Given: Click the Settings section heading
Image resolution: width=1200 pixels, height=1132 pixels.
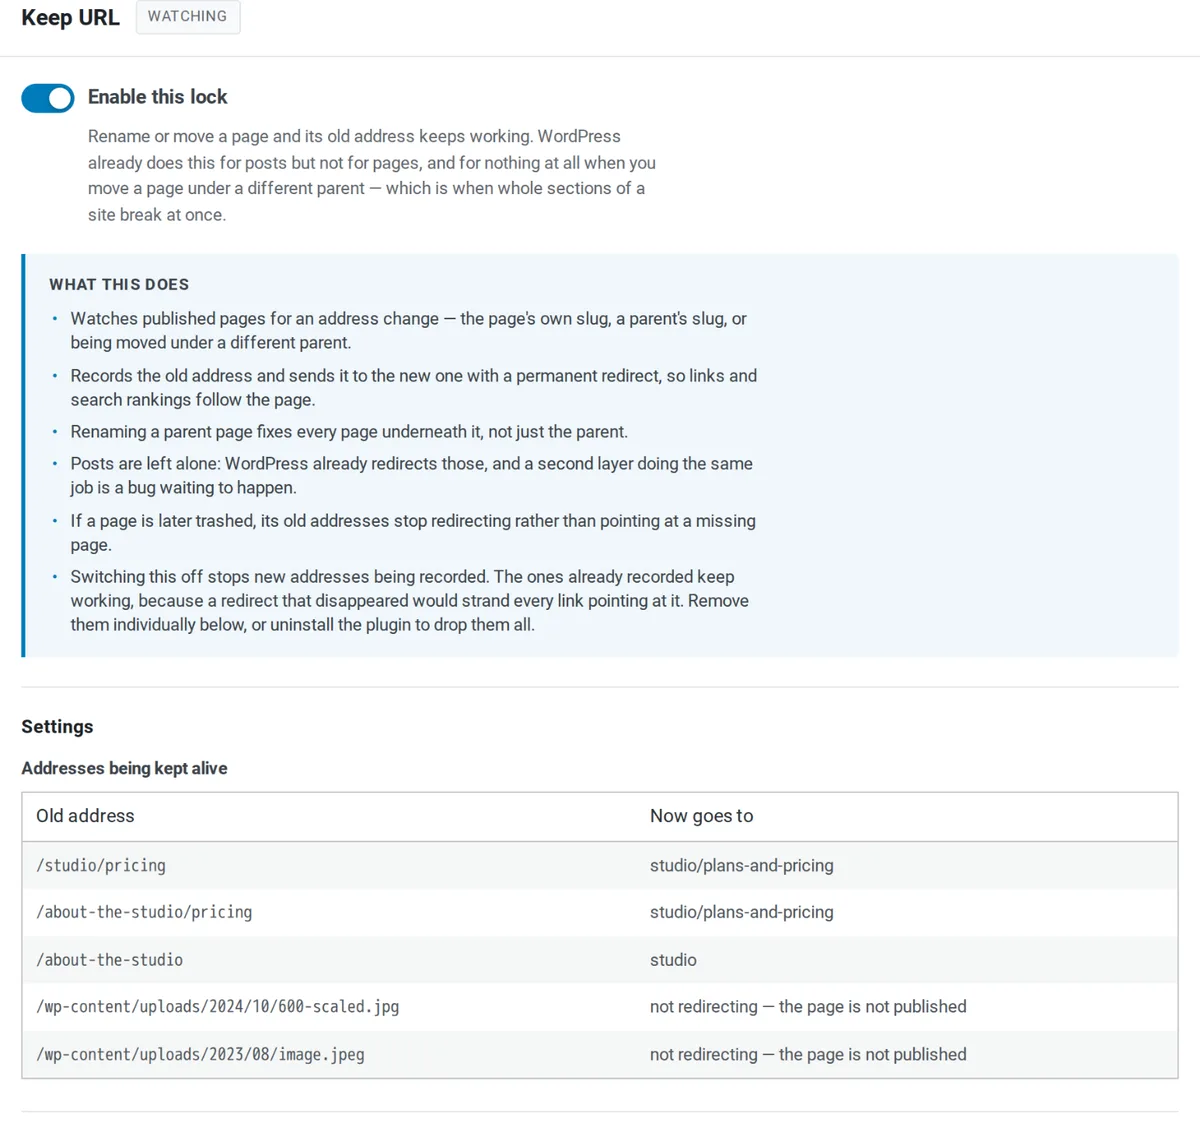Looking at the screenshot, I should (57, 727).
